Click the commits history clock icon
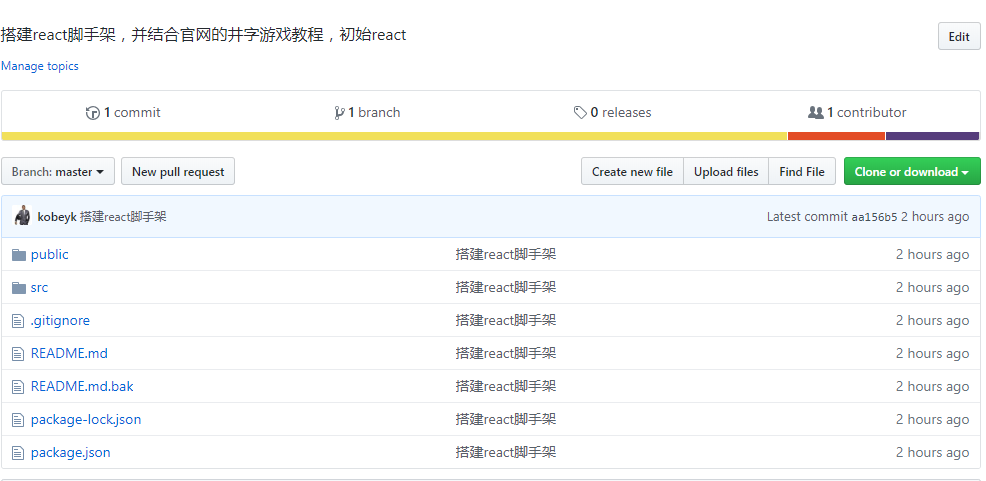Viewport: 986px width, 481px height. pos(93,113)
